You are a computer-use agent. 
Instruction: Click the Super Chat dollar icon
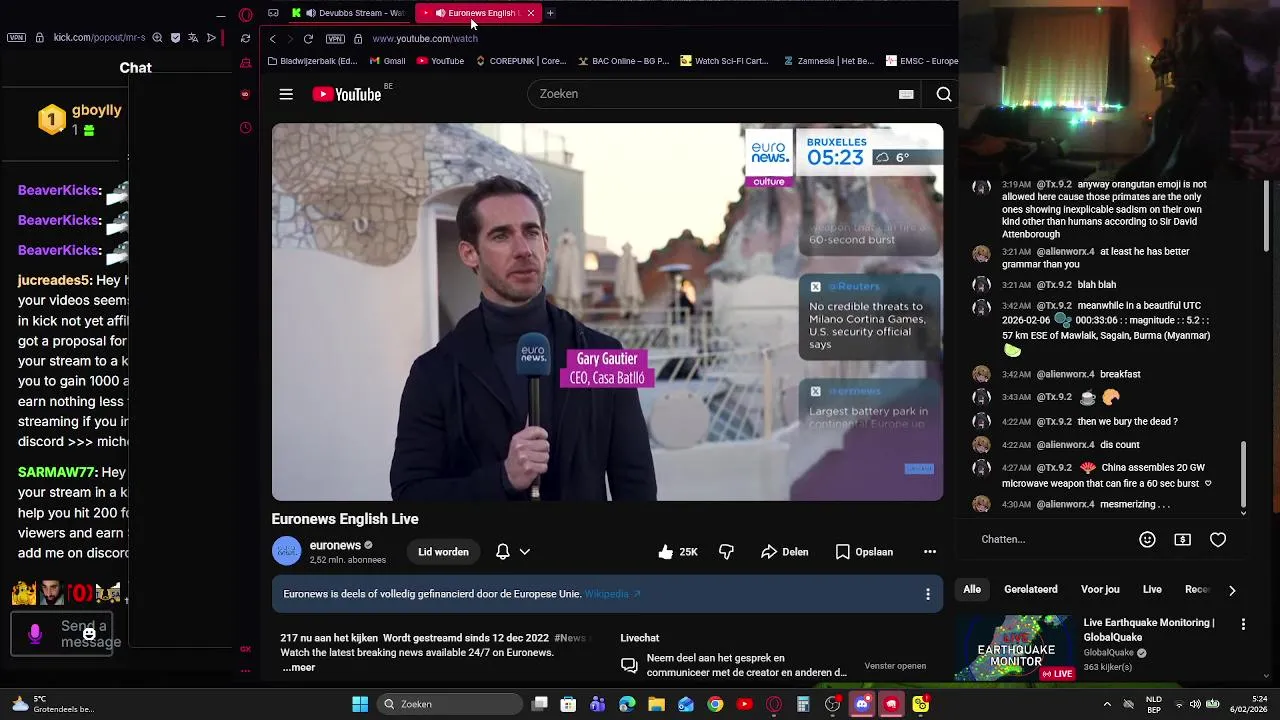[x=1182, y=539]
